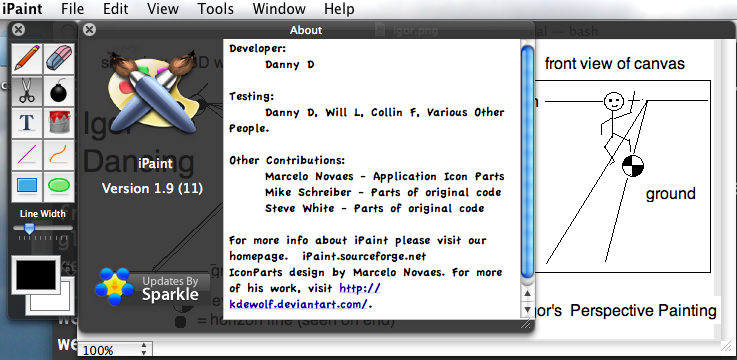The width and height of the screenshot is (737, 360).
Task: Select the Eraser tool
Action: click(59, 58)
